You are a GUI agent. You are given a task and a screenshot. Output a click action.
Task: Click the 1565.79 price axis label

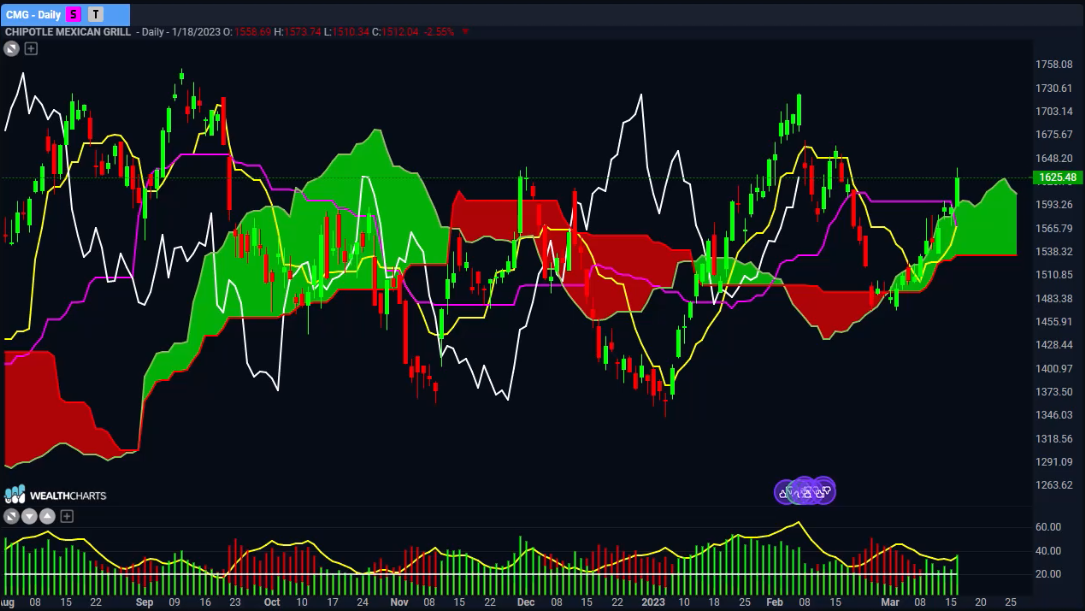(1054, 228)
